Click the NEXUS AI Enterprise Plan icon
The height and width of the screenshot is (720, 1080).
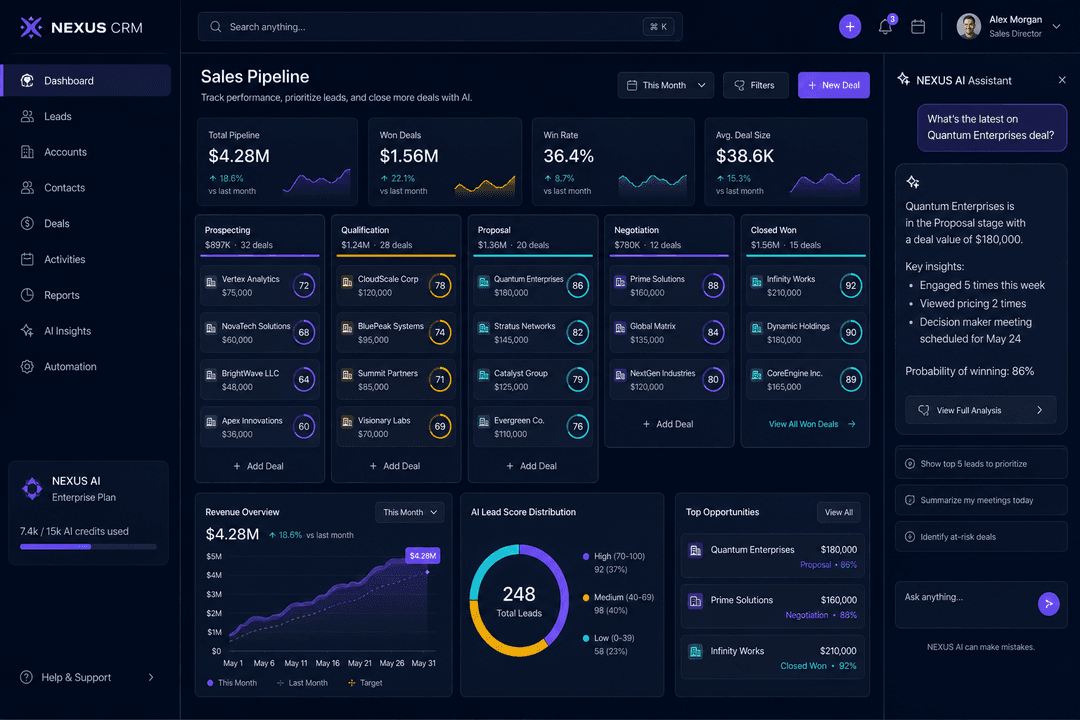point(32,488)
